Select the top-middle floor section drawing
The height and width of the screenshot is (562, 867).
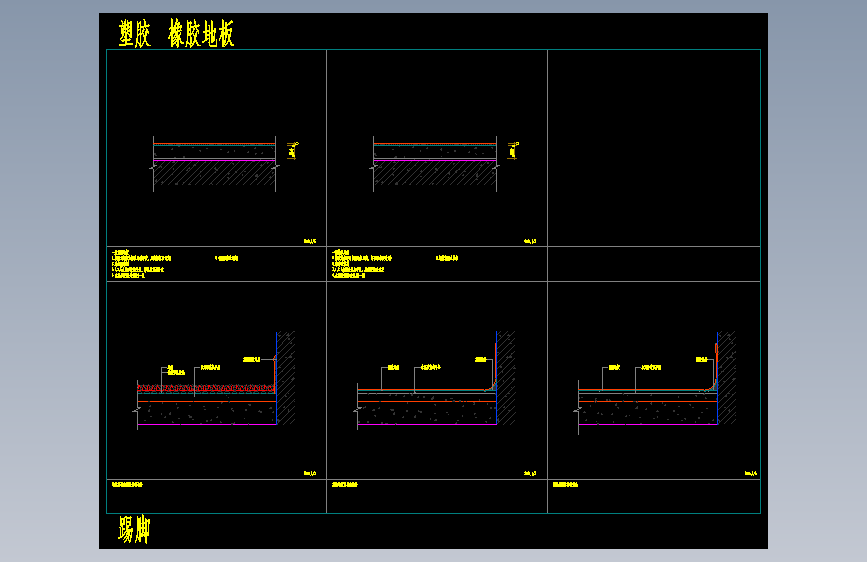click(x=435, y=164)
